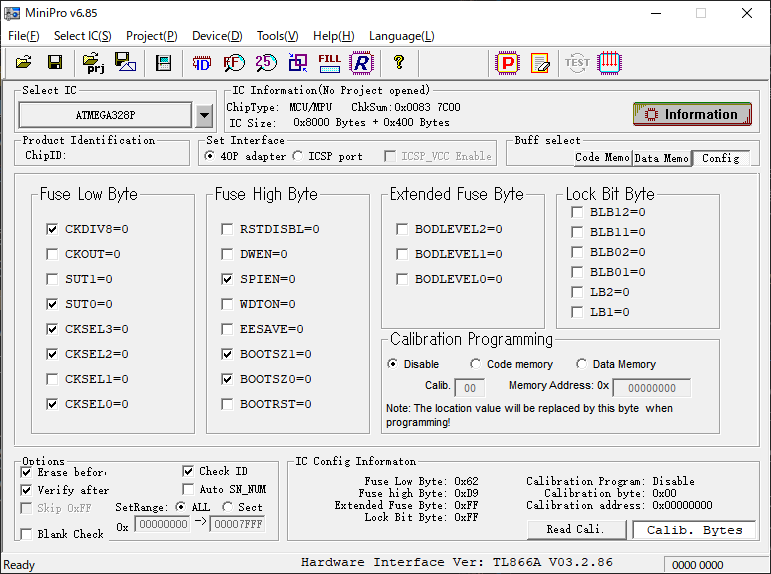
Task: Switch to the Data Memo tab
Action: [662, 158]
